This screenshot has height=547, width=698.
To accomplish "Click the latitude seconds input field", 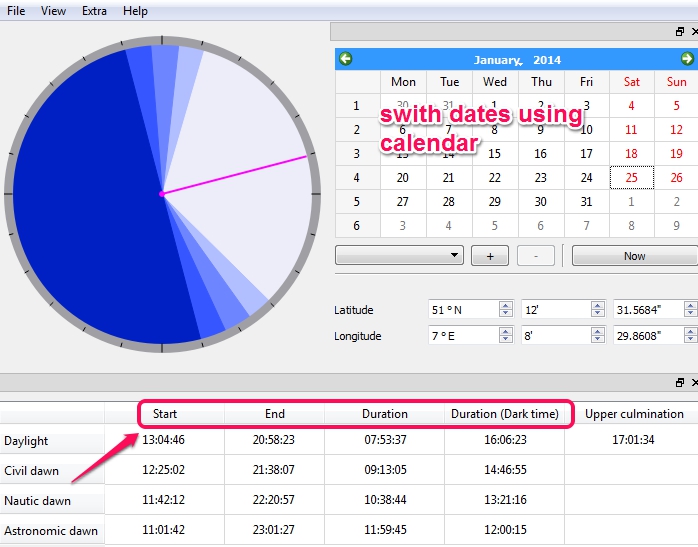I will [x=648, y=310].
